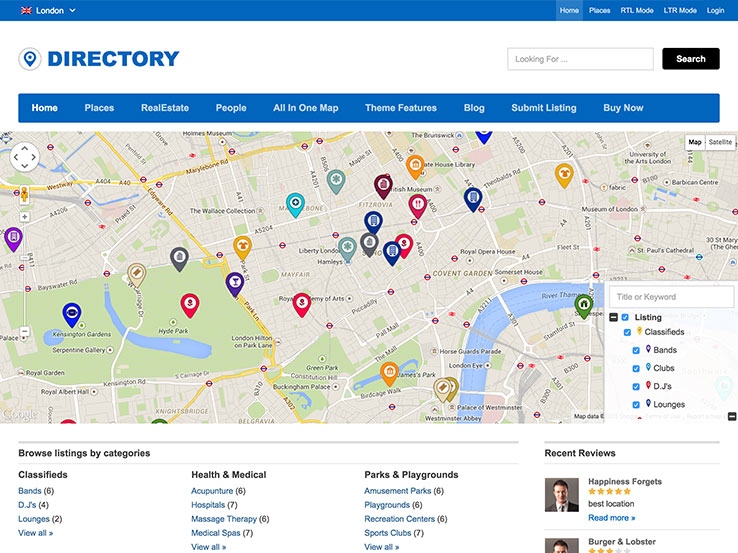The width and height of the screenshot is (738, 553).
Task: Click the Happiness Forgets star rating
Action: click(610, 491)
